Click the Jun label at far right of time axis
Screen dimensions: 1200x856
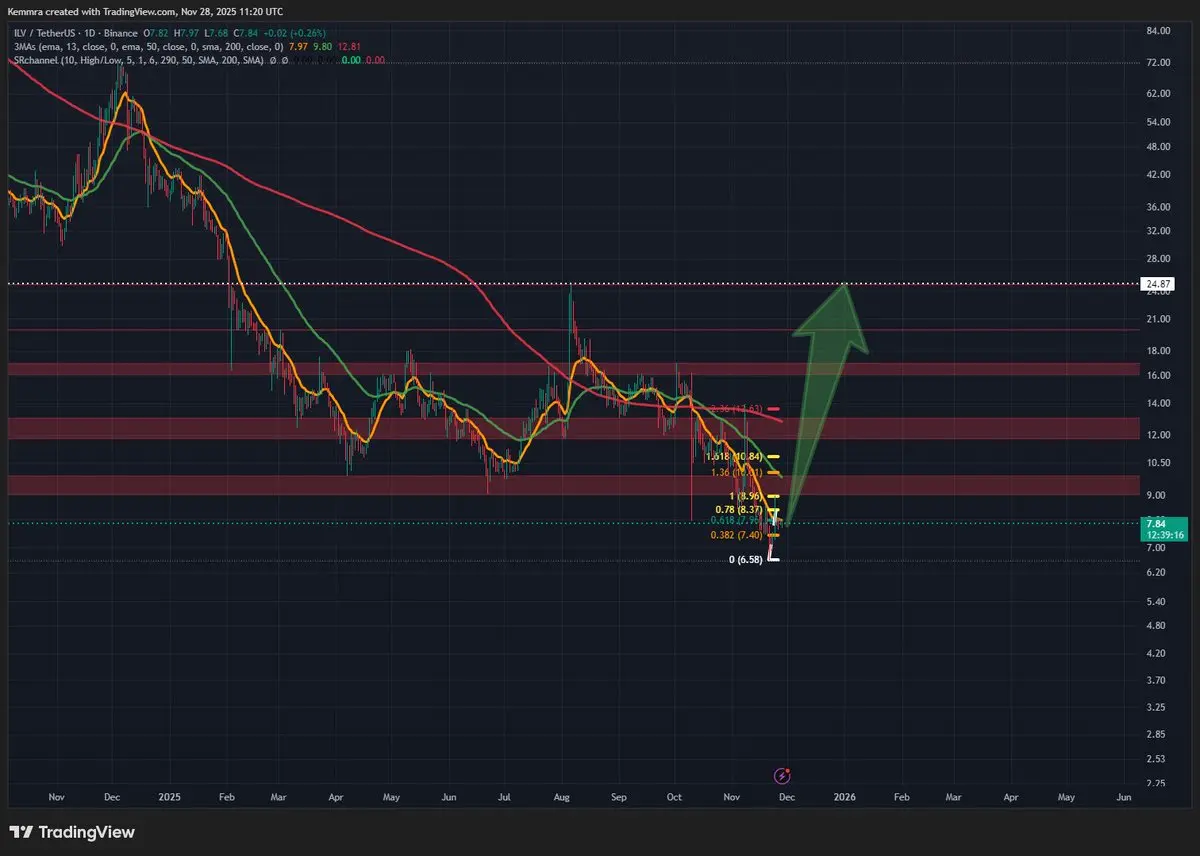pos(1123,798)
